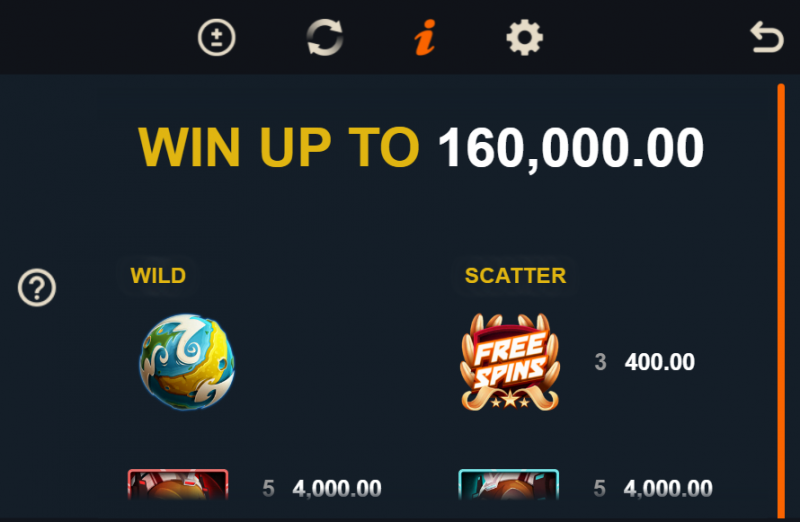
Task: Open the help question mark icon
Action: (x=37, y=287)
